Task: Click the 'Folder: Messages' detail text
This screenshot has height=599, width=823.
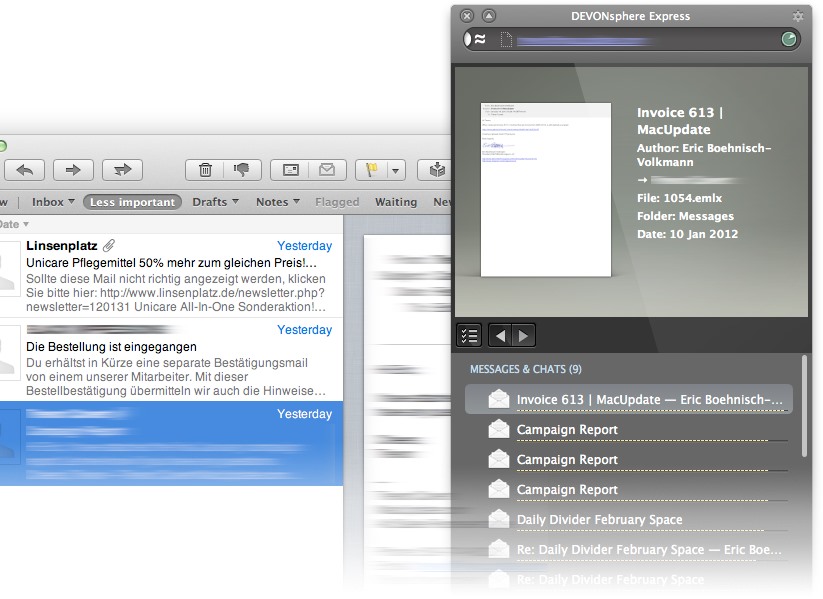Action: (x=685, y=216)
